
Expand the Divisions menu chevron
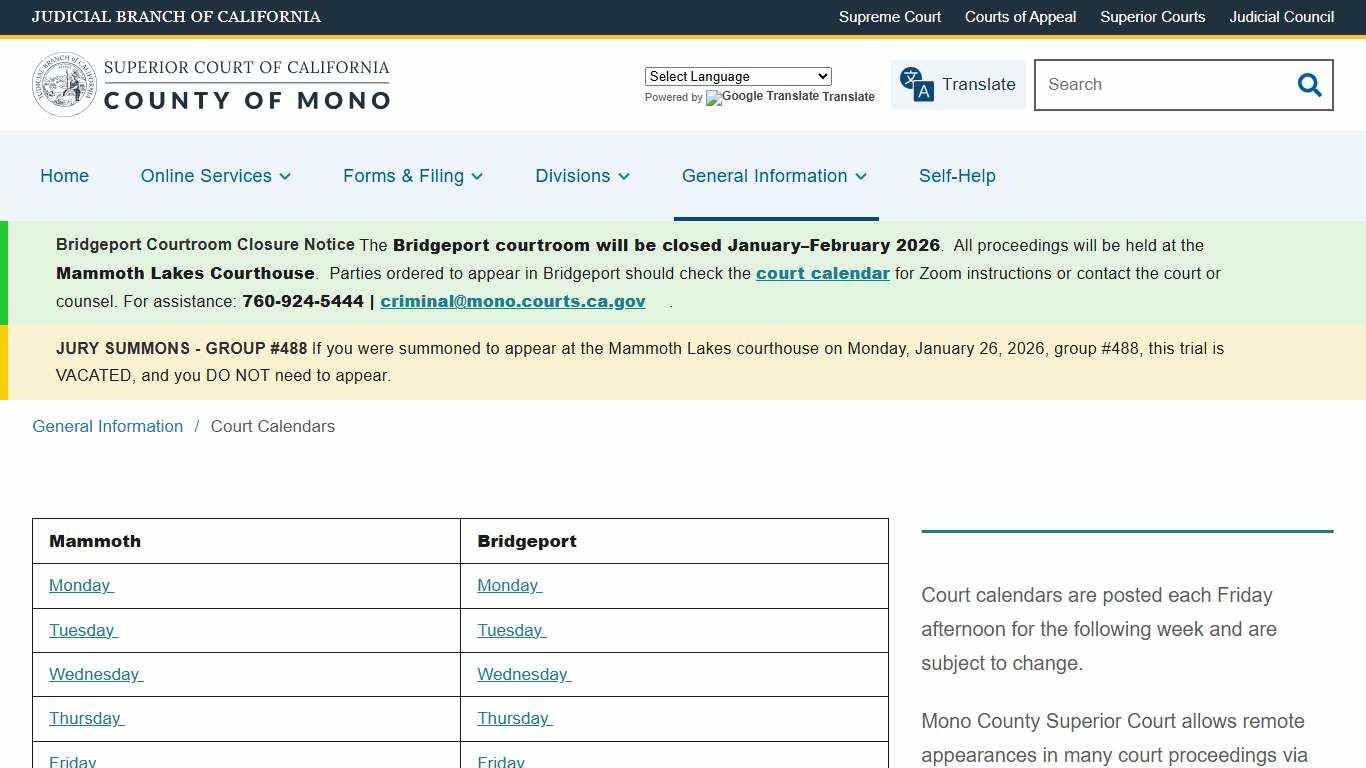(623, 177)
